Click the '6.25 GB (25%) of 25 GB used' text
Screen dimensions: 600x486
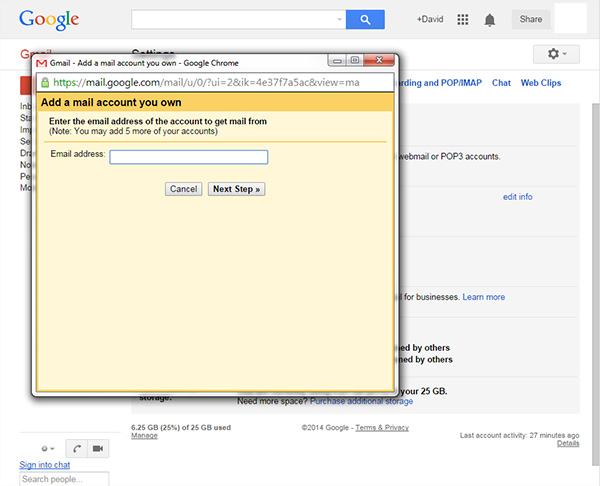point(181,427)
